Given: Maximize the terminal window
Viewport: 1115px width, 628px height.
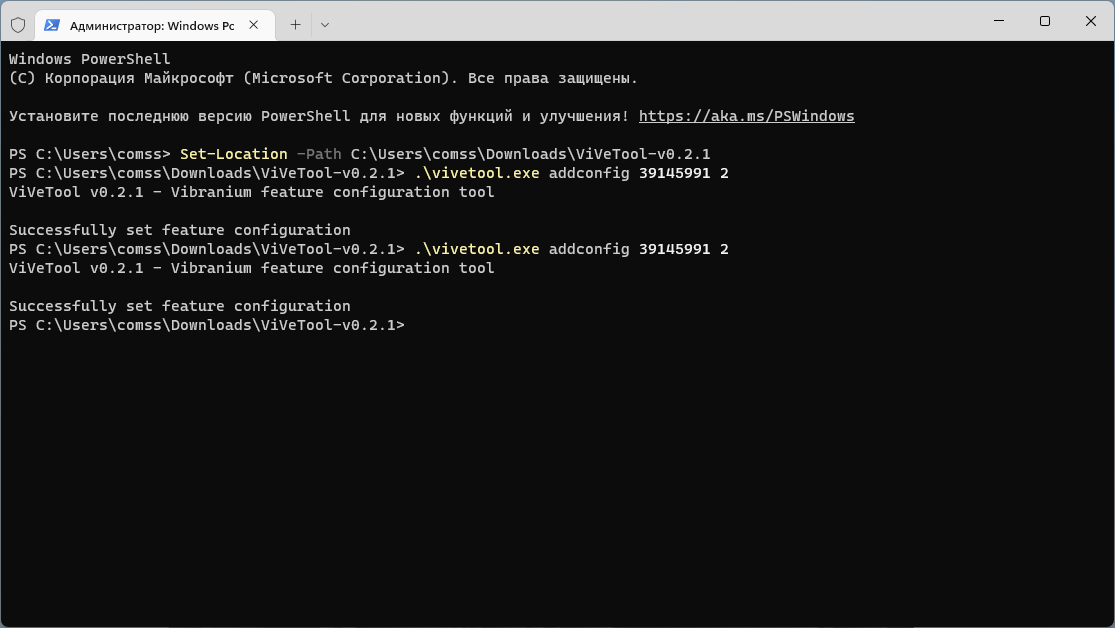Looking at the screenshot, I should (1044, 21).
